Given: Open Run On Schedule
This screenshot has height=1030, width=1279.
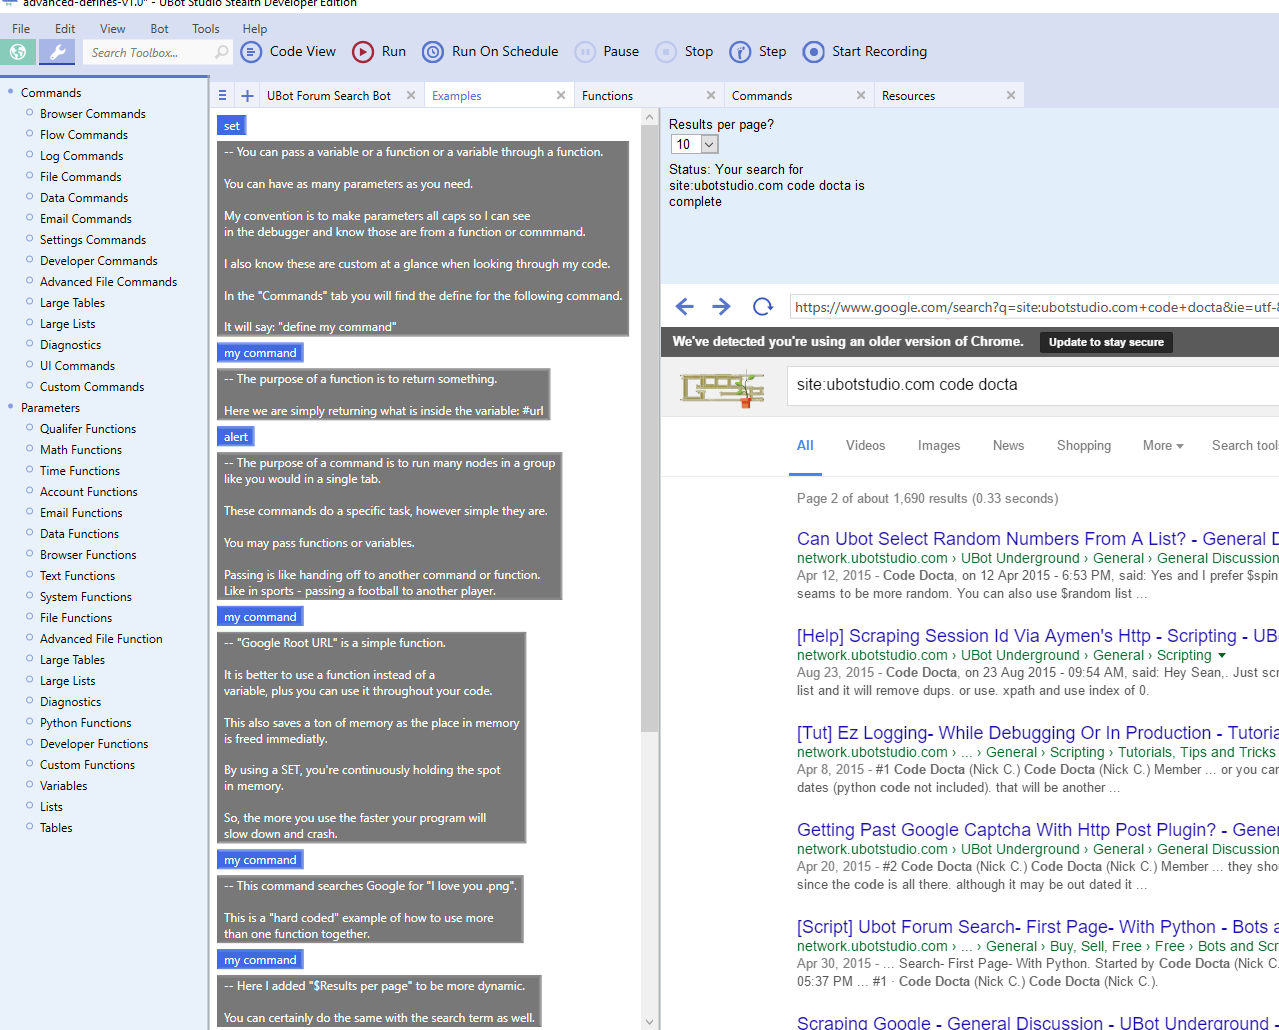Looking at the screenshot, I should point(491,52).
